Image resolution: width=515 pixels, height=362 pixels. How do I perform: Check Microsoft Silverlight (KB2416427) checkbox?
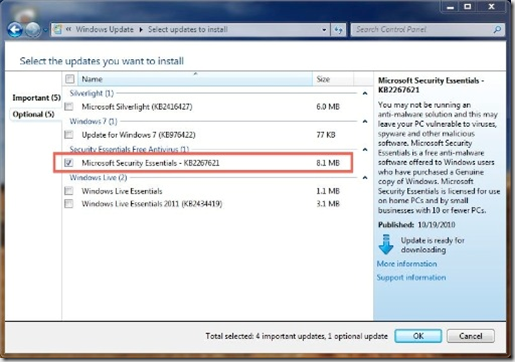click(x=69, y=107)
